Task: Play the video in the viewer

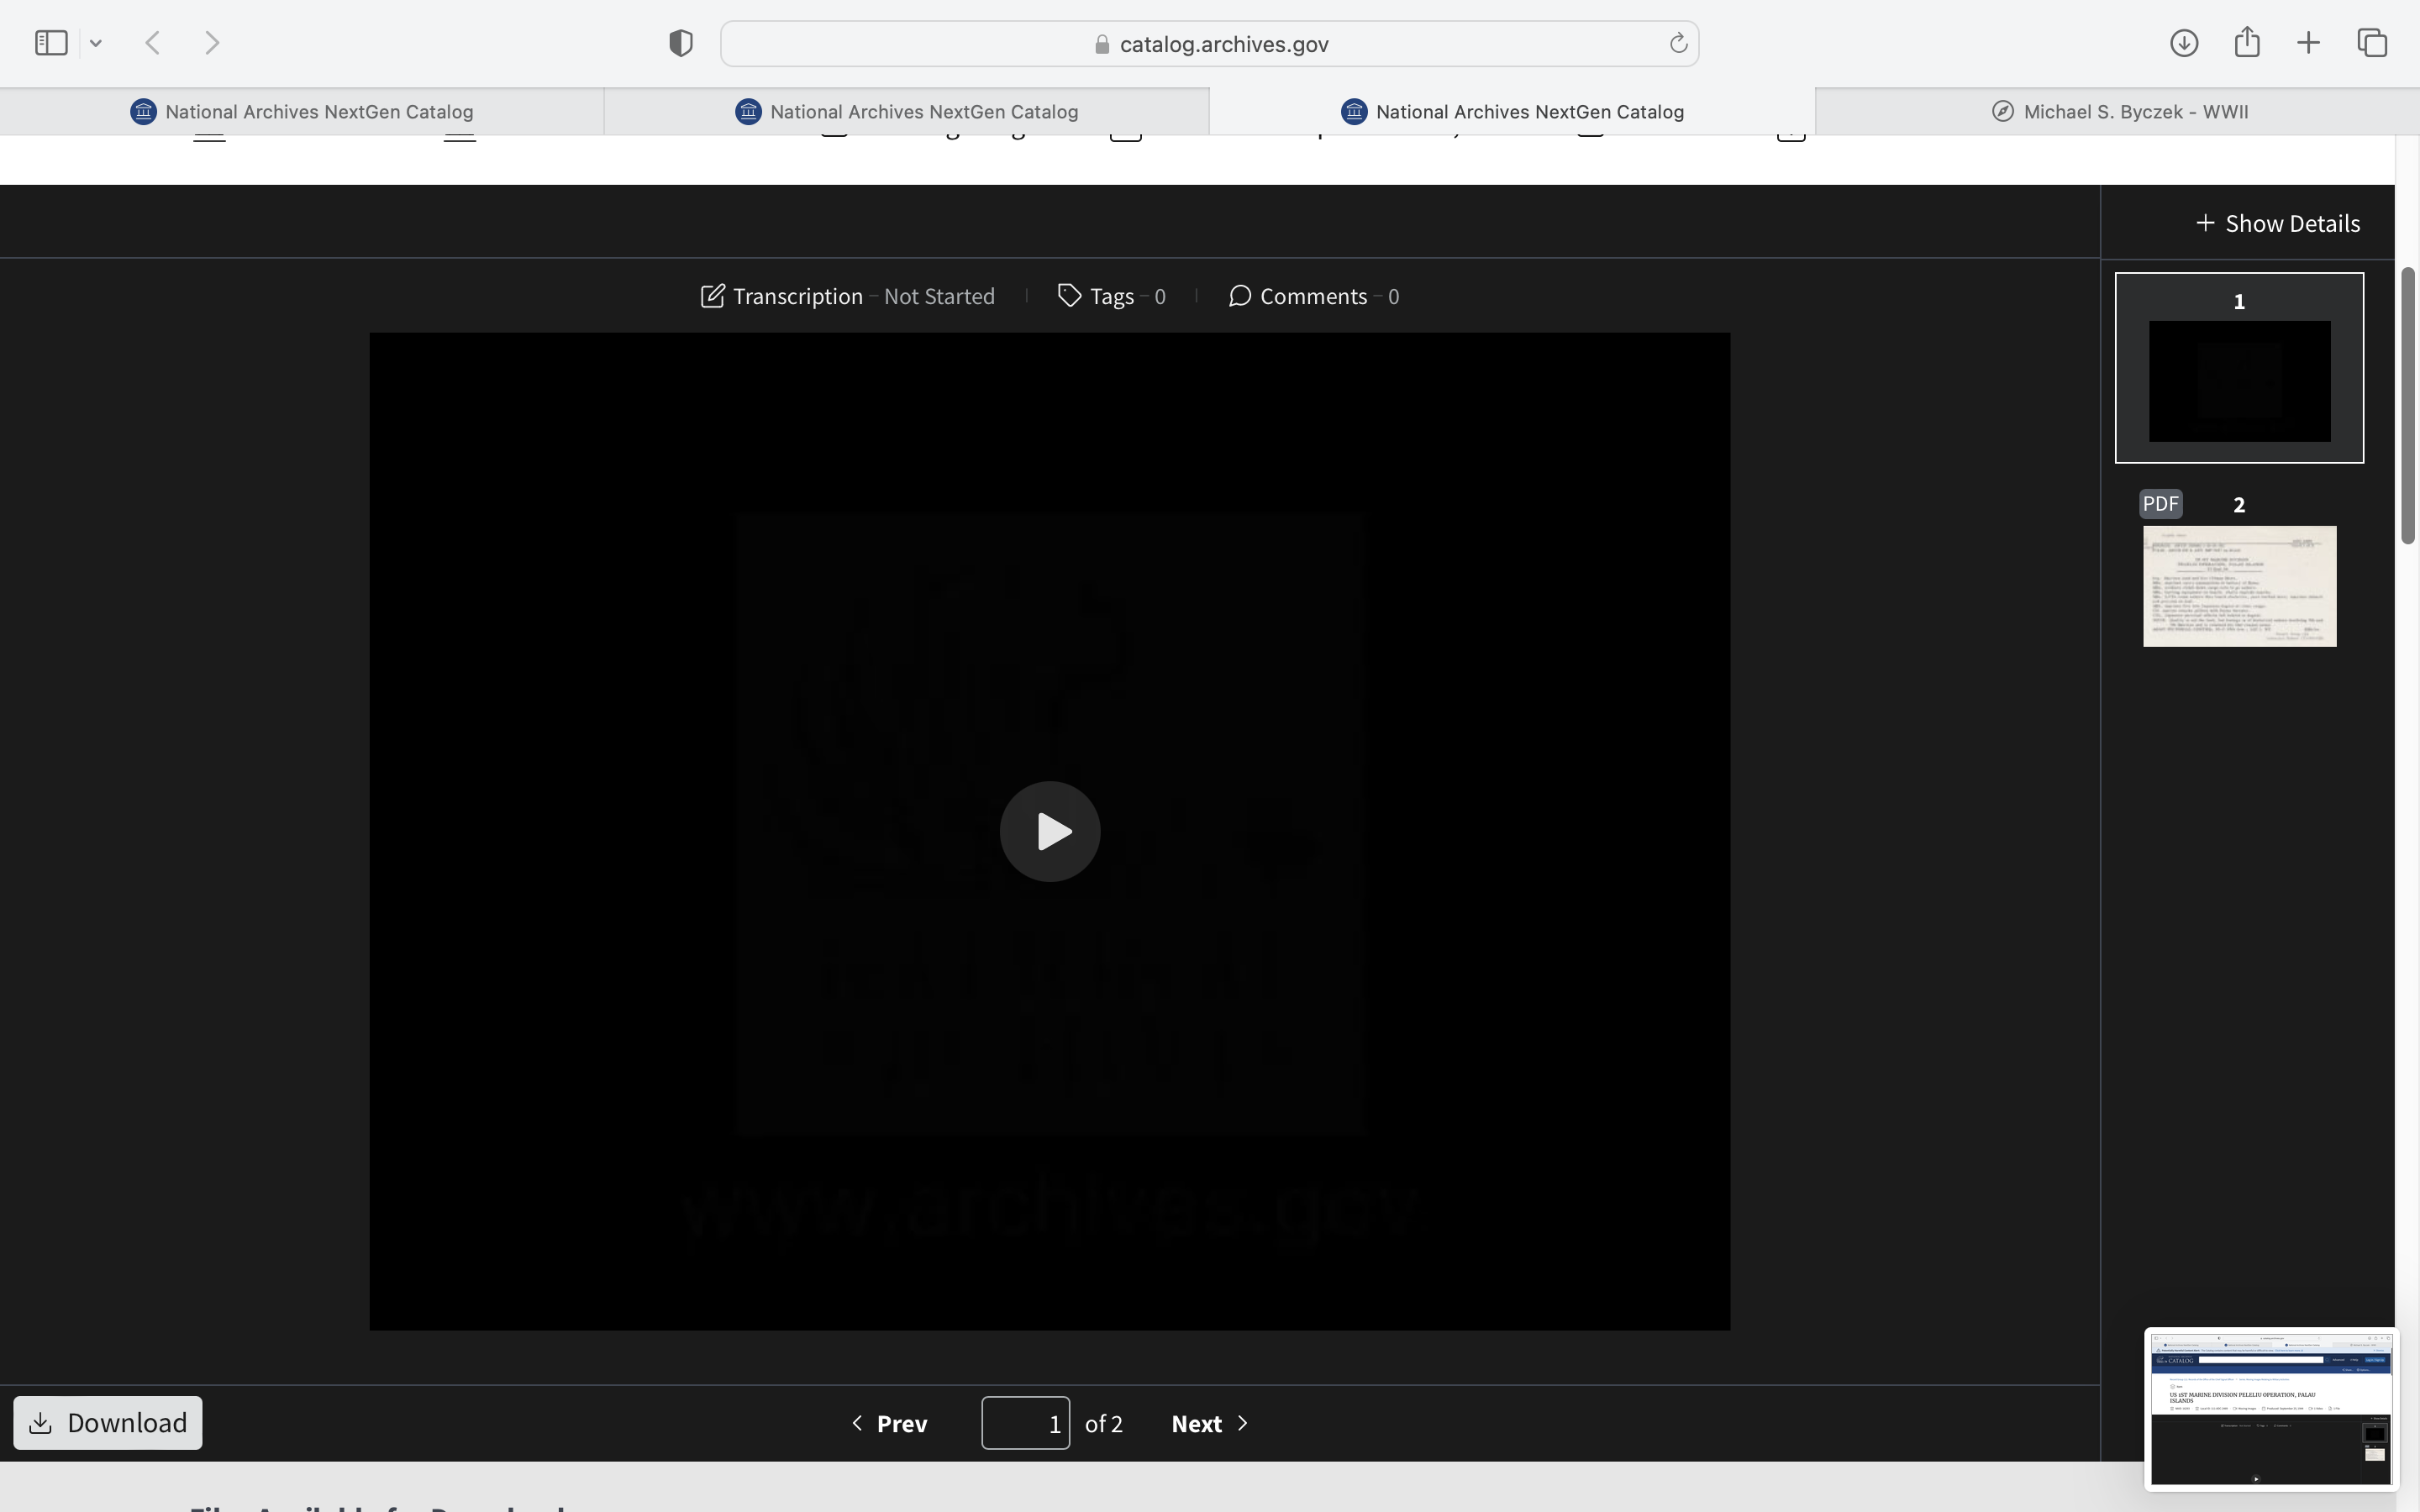Action: pyautogui.click(x=1049, y=831)
